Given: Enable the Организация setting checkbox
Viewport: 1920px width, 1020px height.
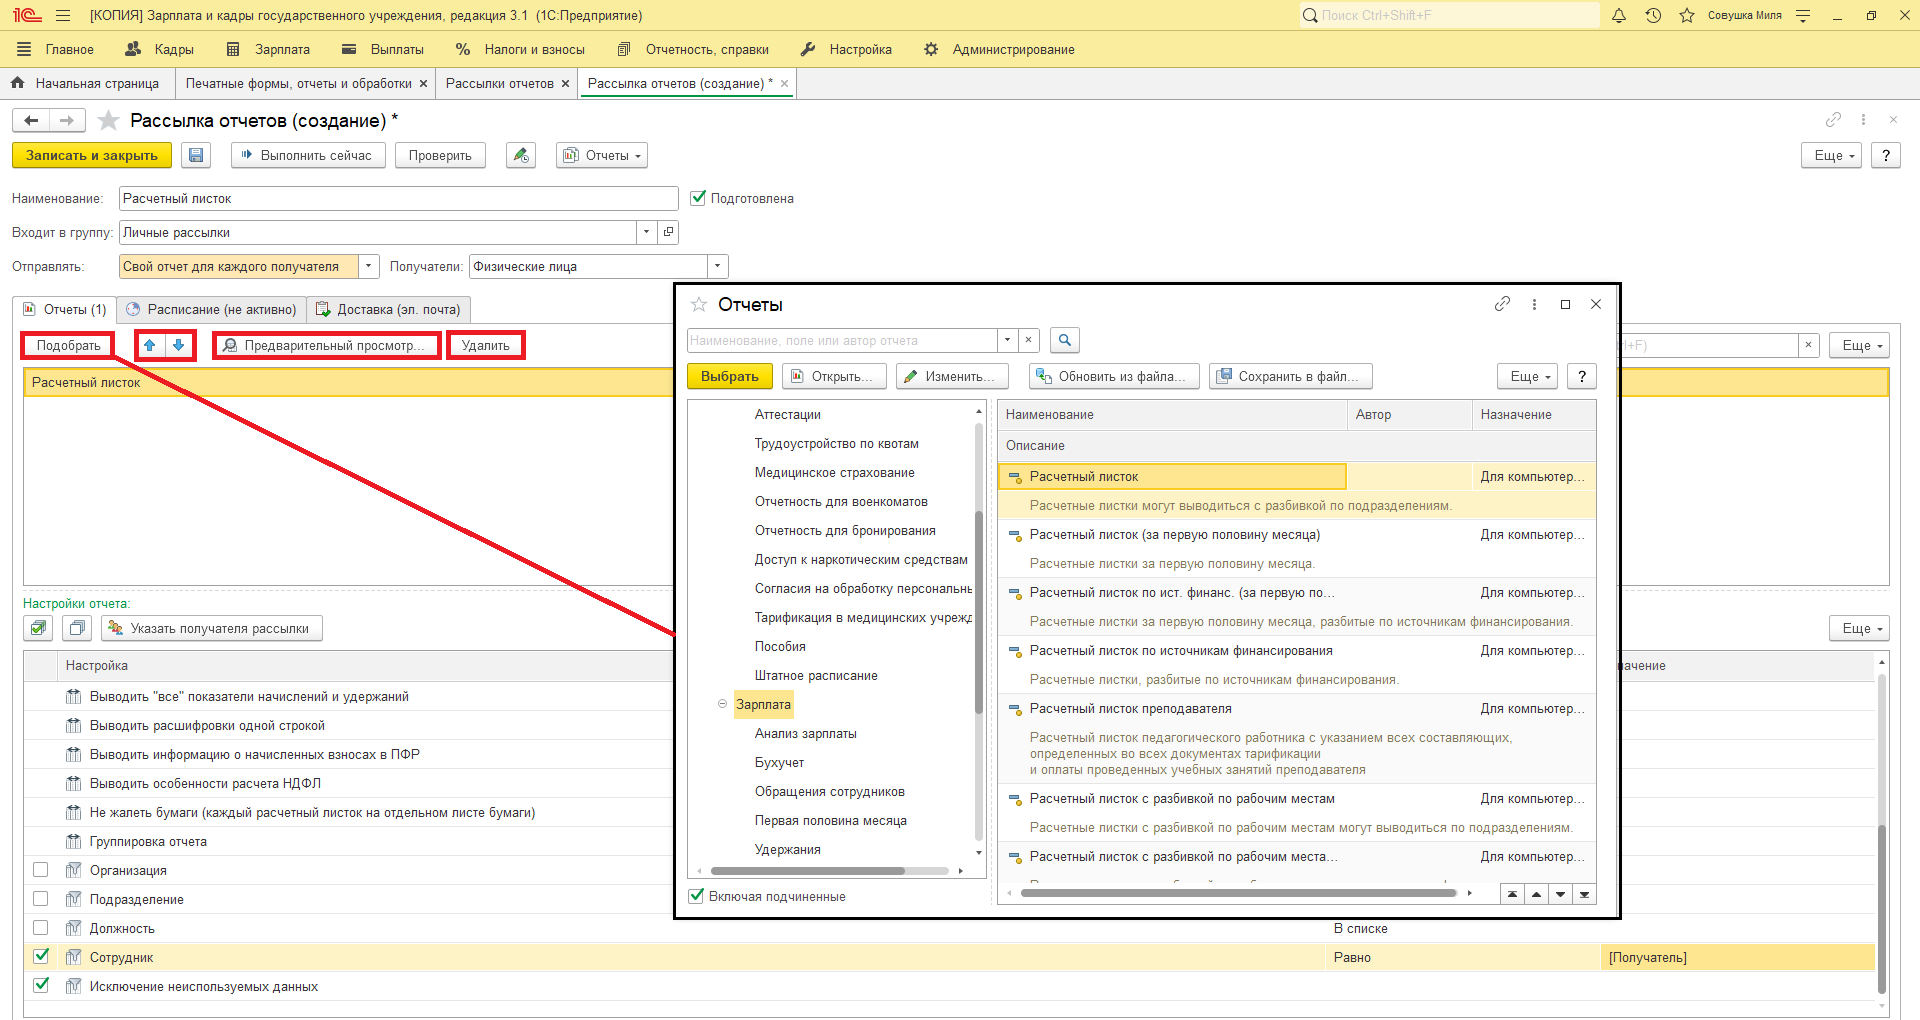Looking at the screenshot, I should pos(41,869).
